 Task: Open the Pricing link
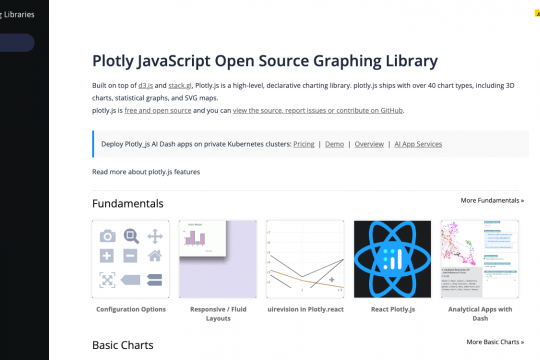(304, 144)
